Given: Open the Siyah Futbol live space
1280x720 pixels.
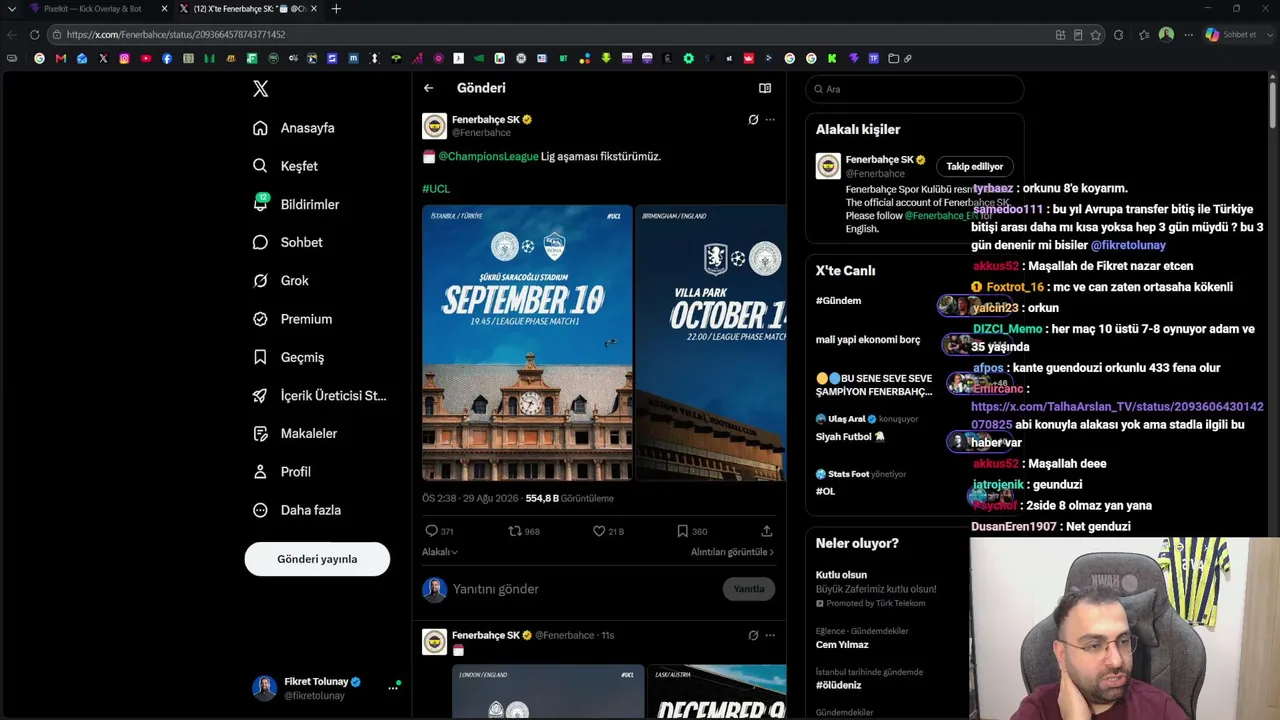Looking at the screenshot, I should point(850,437).
